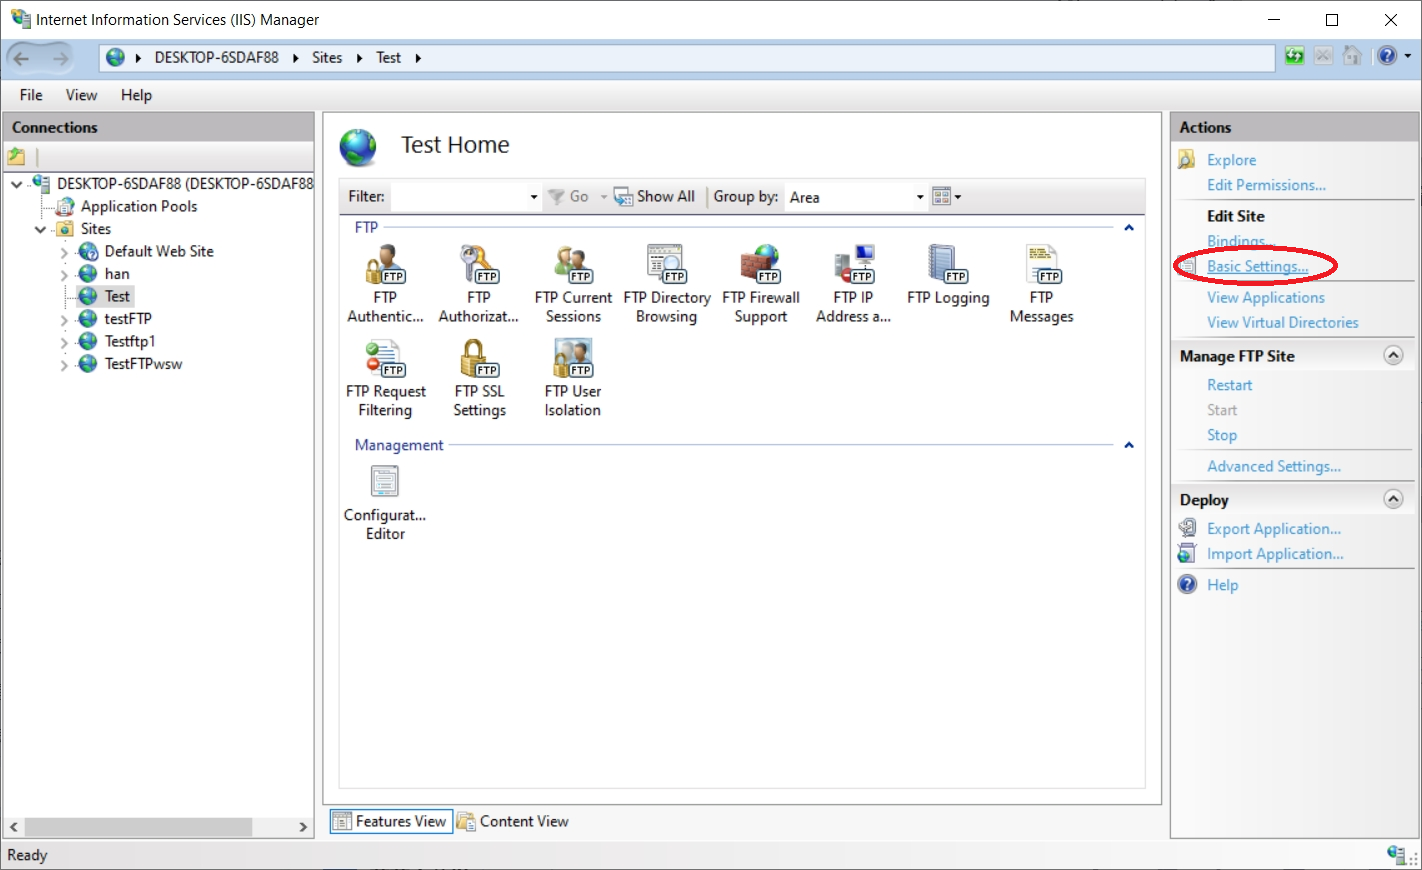Screen dimensions: 1422x870
Task: Click the Help question mark toolbar icon
Action: (x=1387, y=56)
